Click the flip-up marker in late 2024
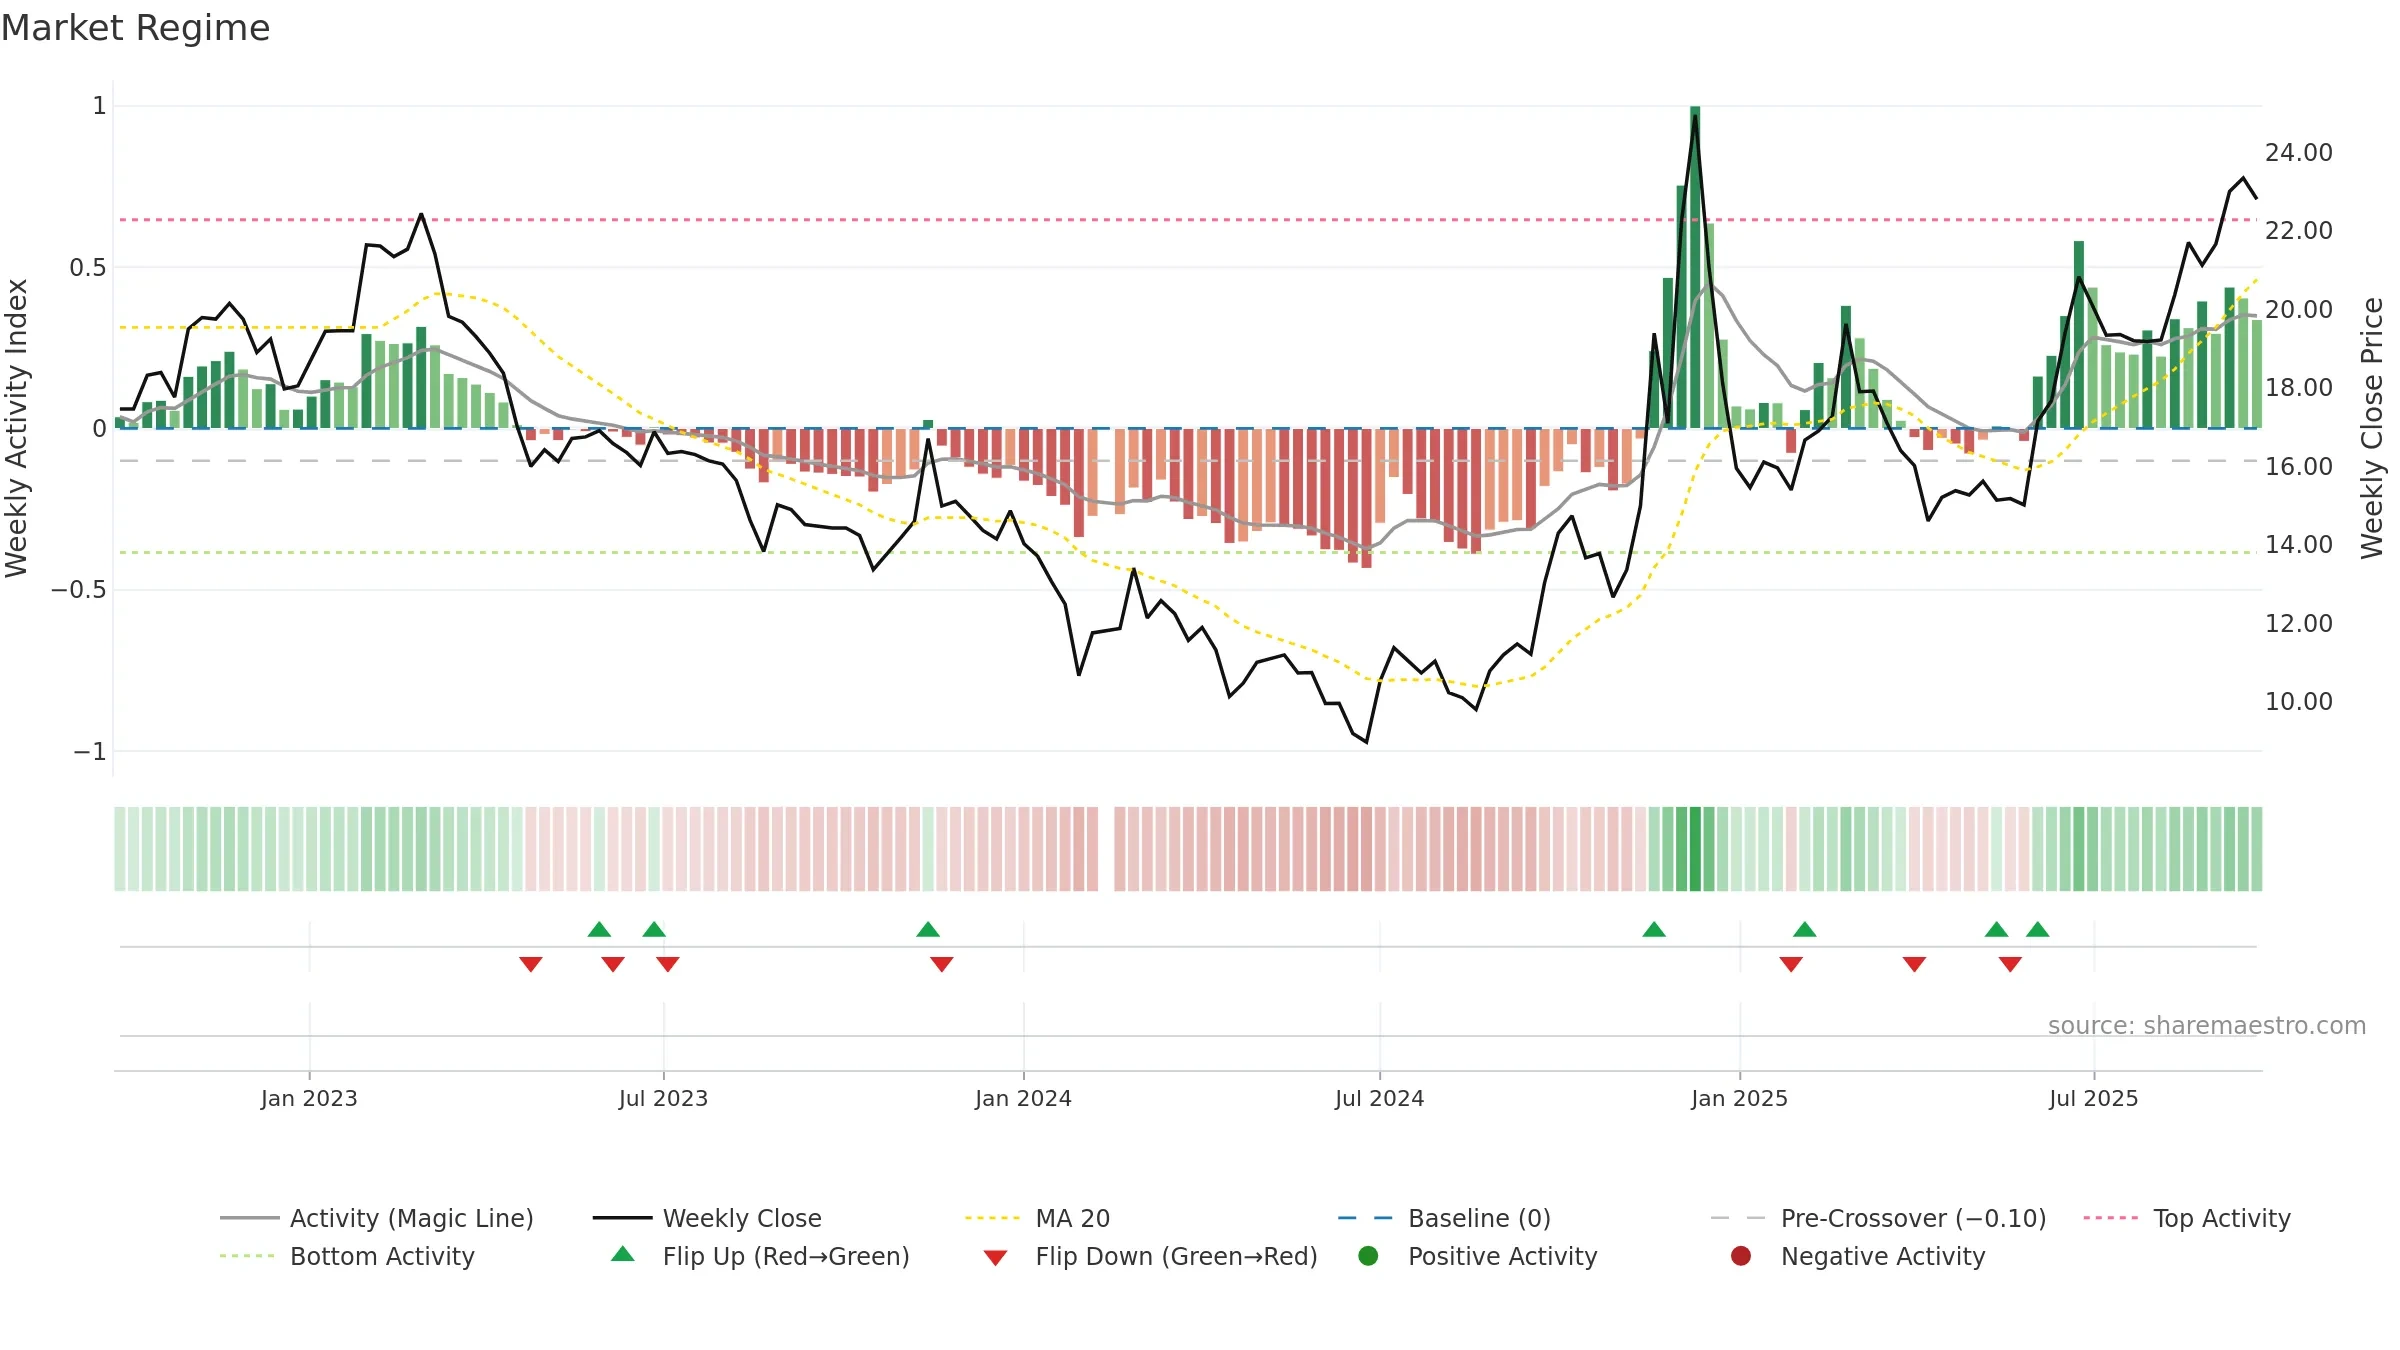 [1654, 929]
